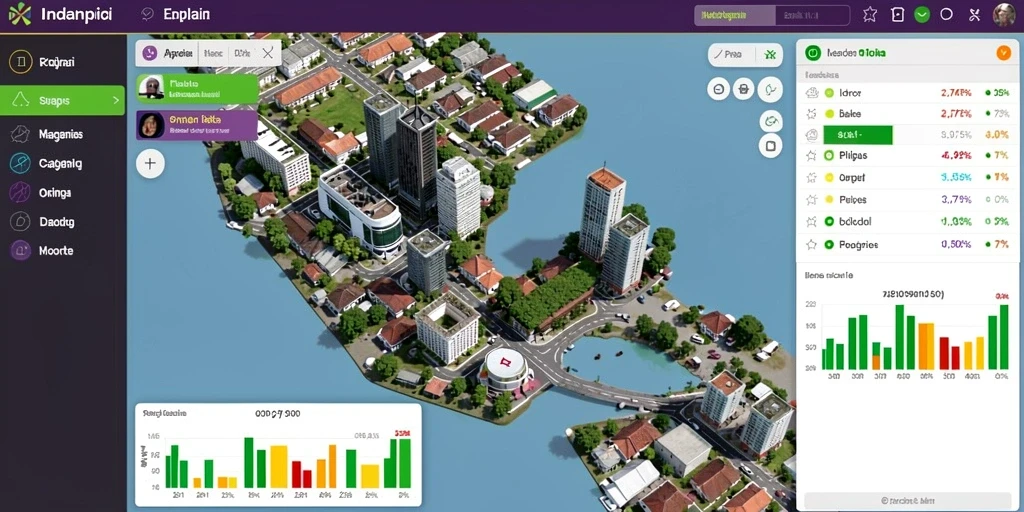Toggle the bdedol ring indicator
This screenshot has width=1024, height=512.
pyautogui.click(x=829, y=222)
